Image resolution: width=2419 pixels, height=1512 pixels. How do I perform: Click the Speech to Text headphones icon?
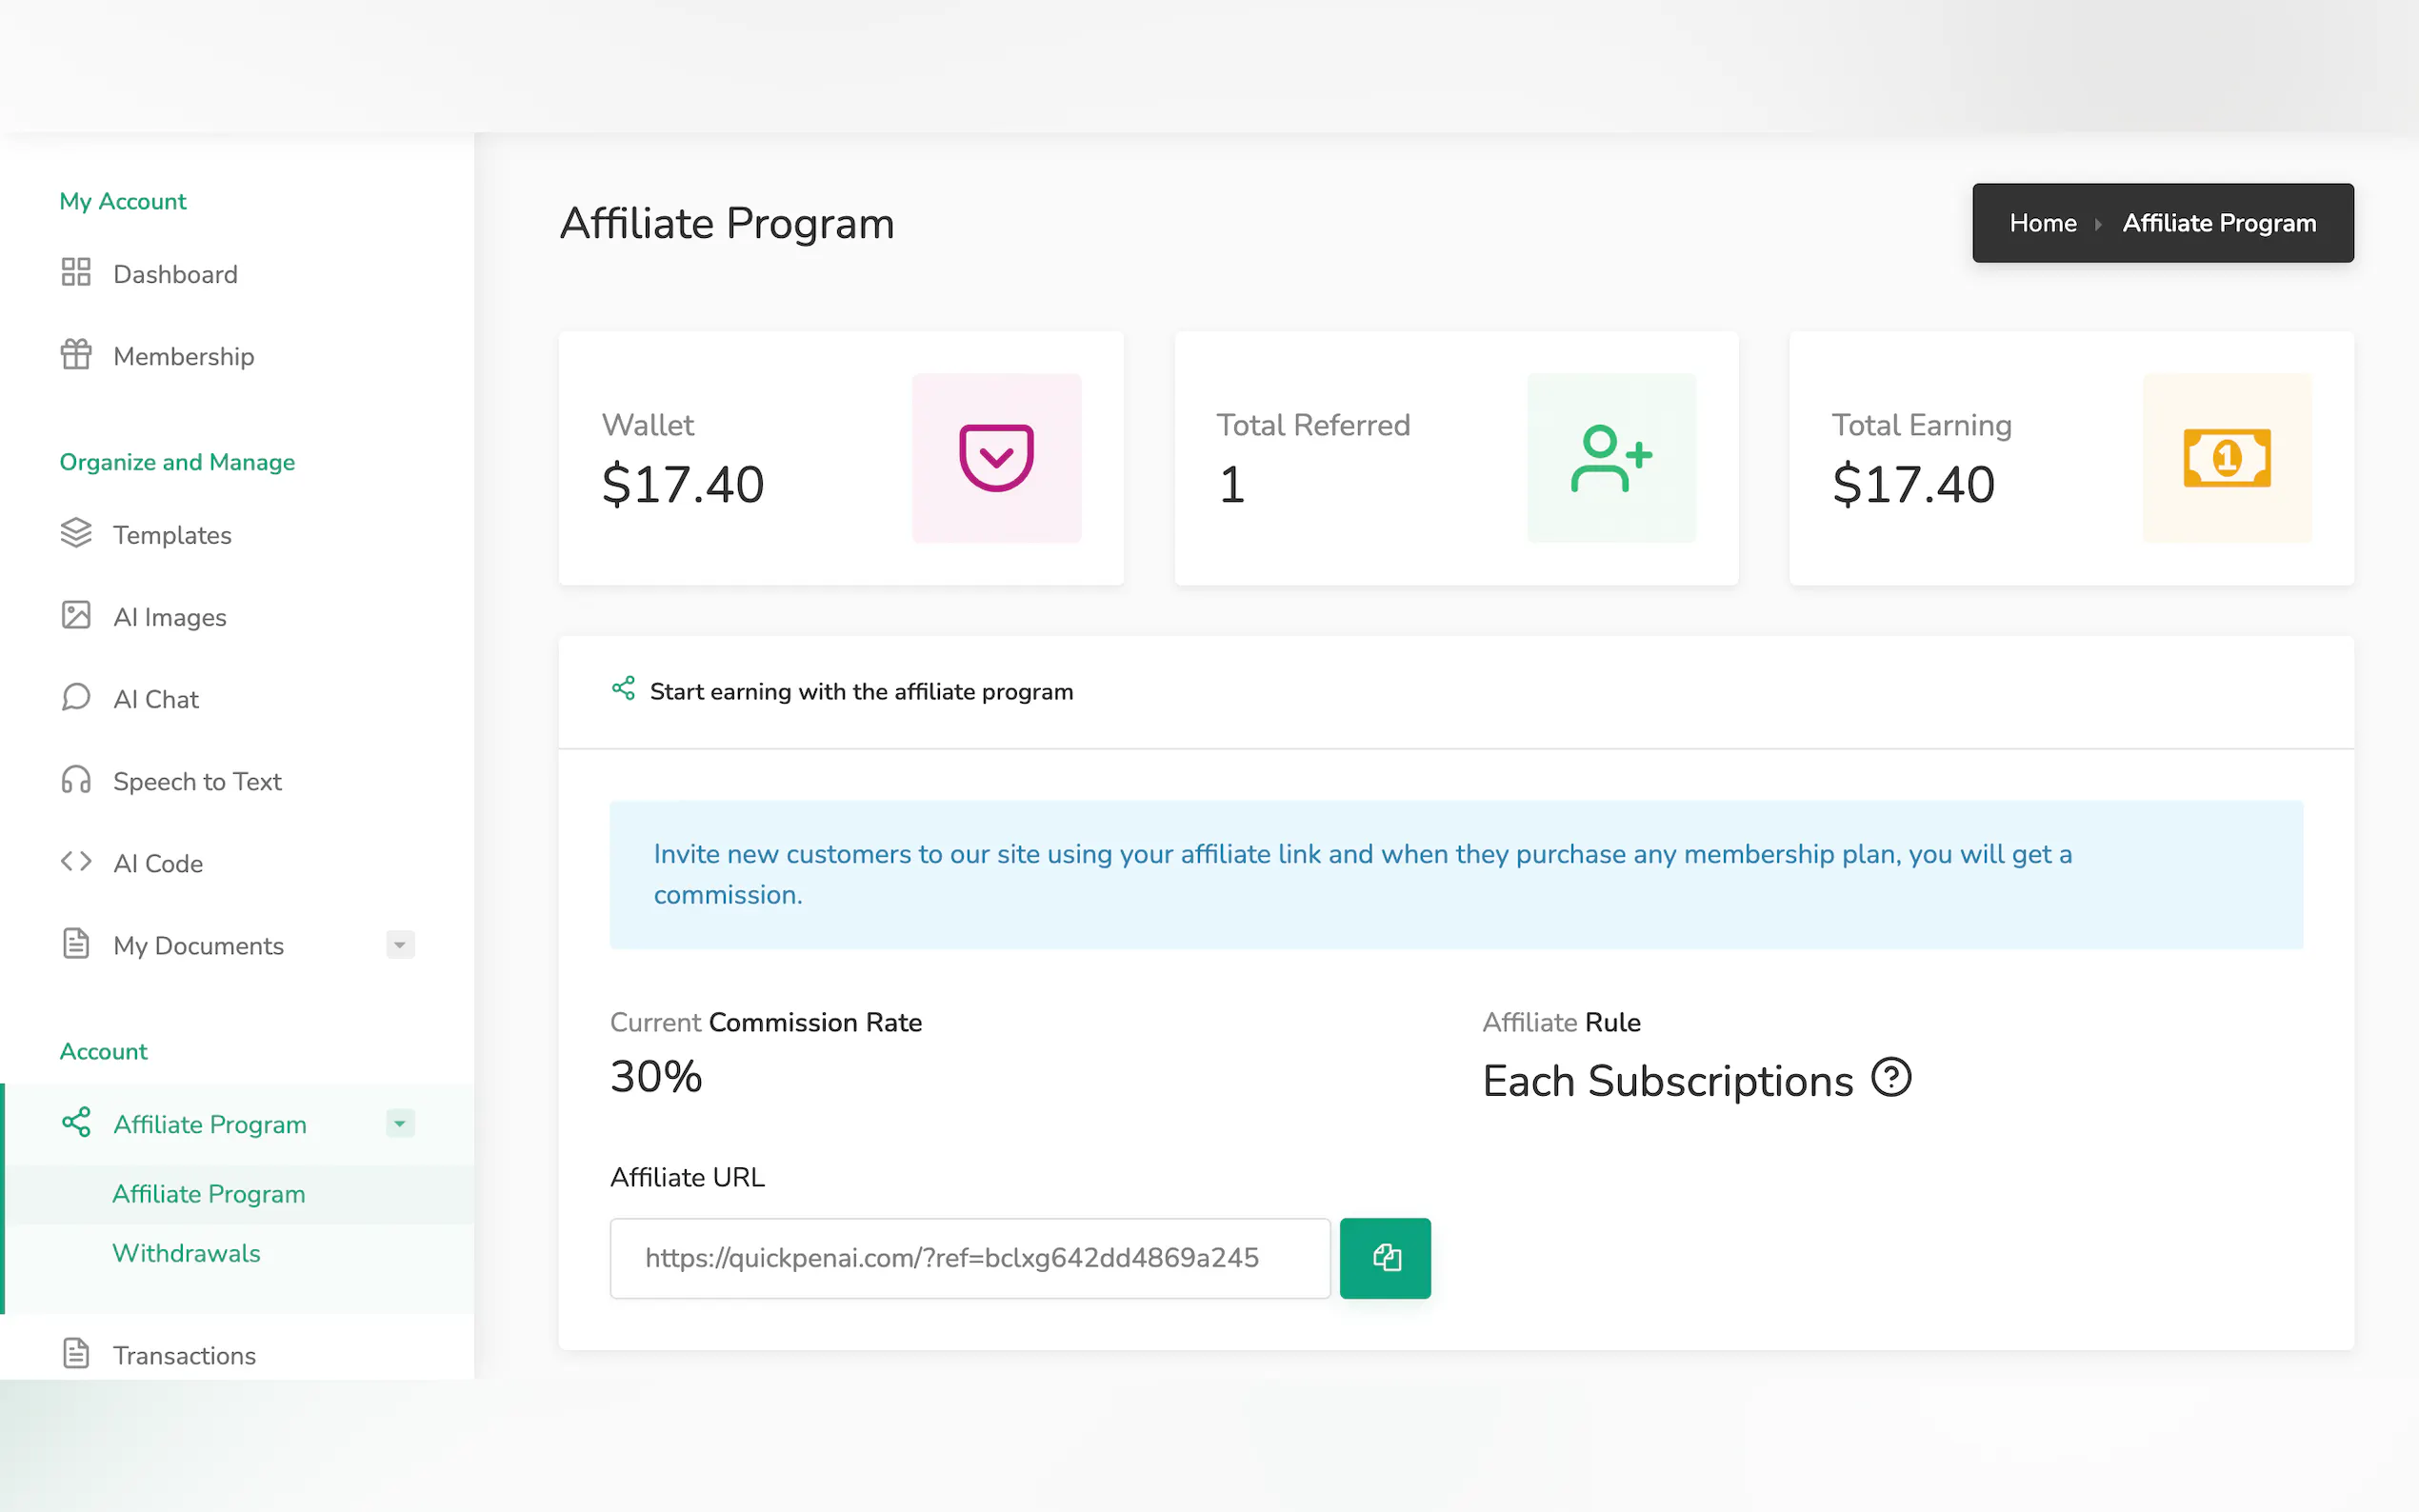[76, 780]
